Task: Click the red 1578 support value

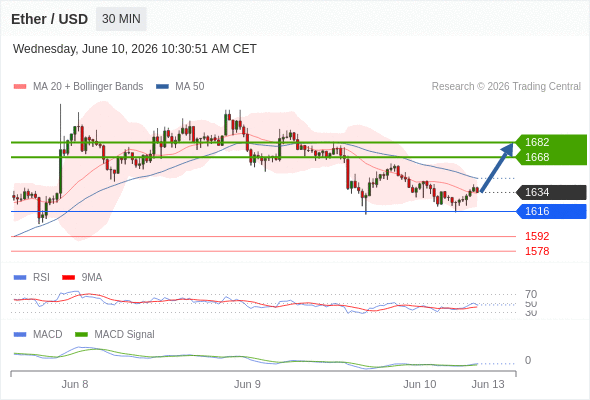Action: (x=537, y=251)
